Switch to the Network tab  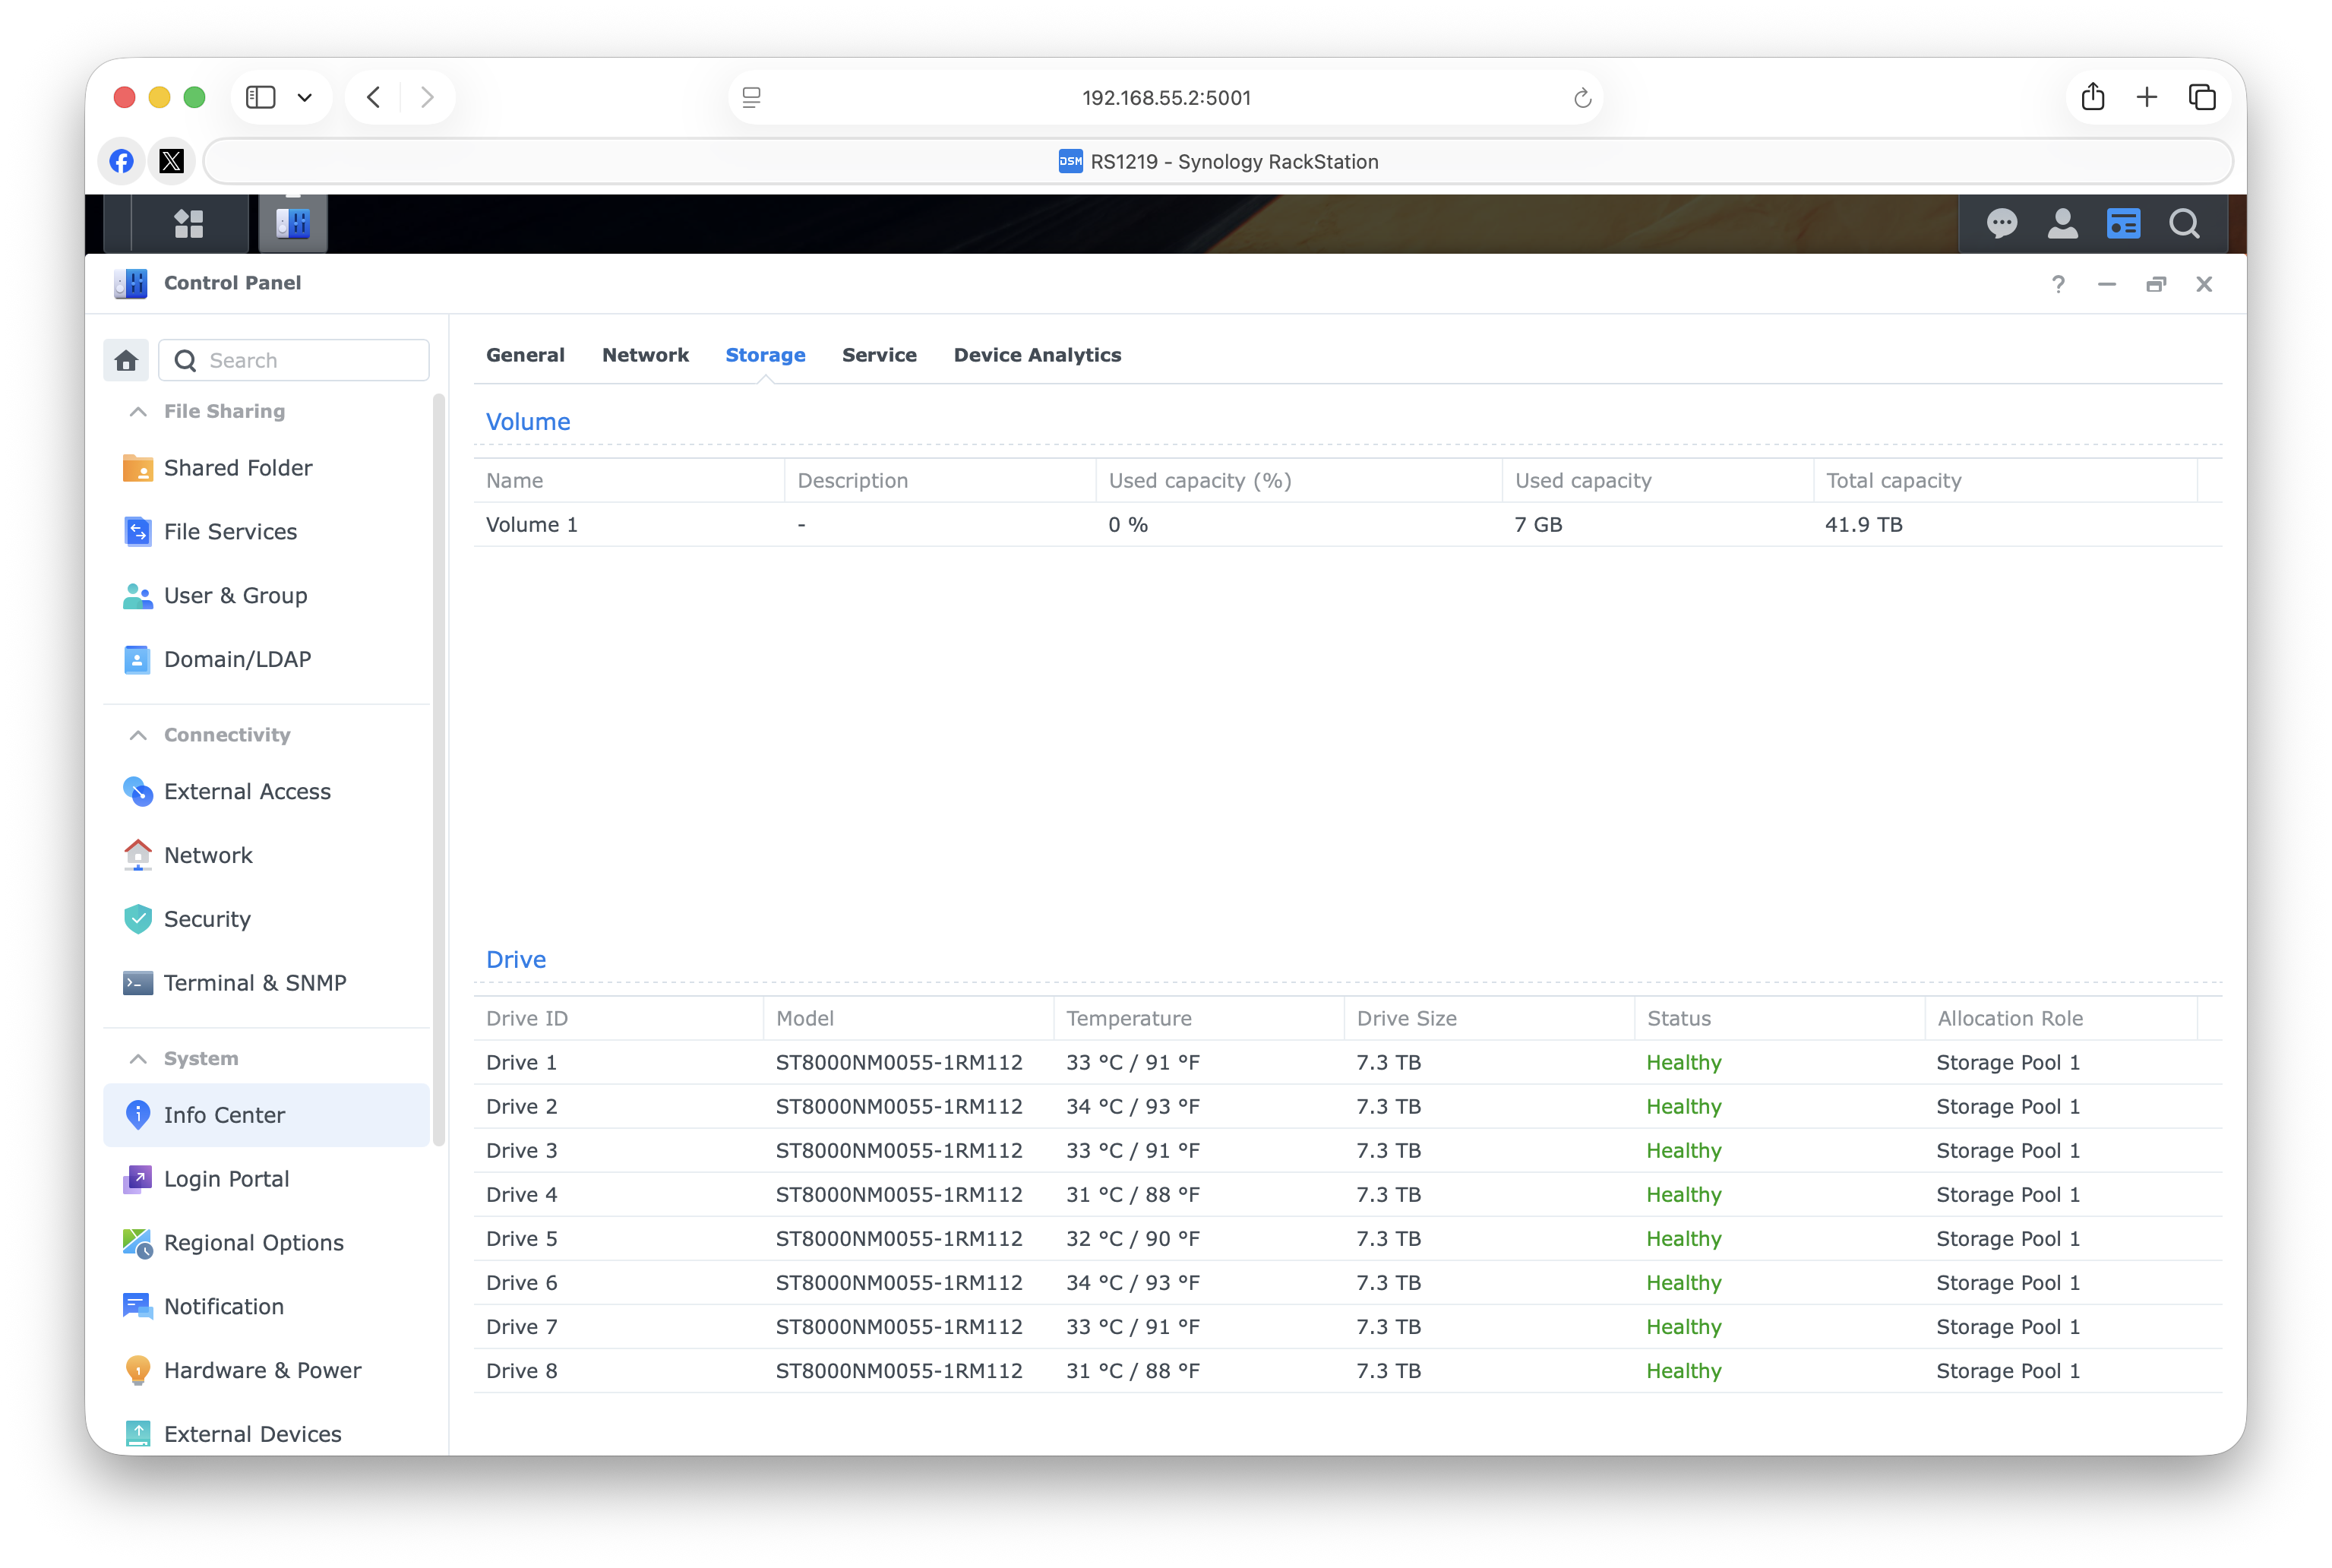coord(645,356)
